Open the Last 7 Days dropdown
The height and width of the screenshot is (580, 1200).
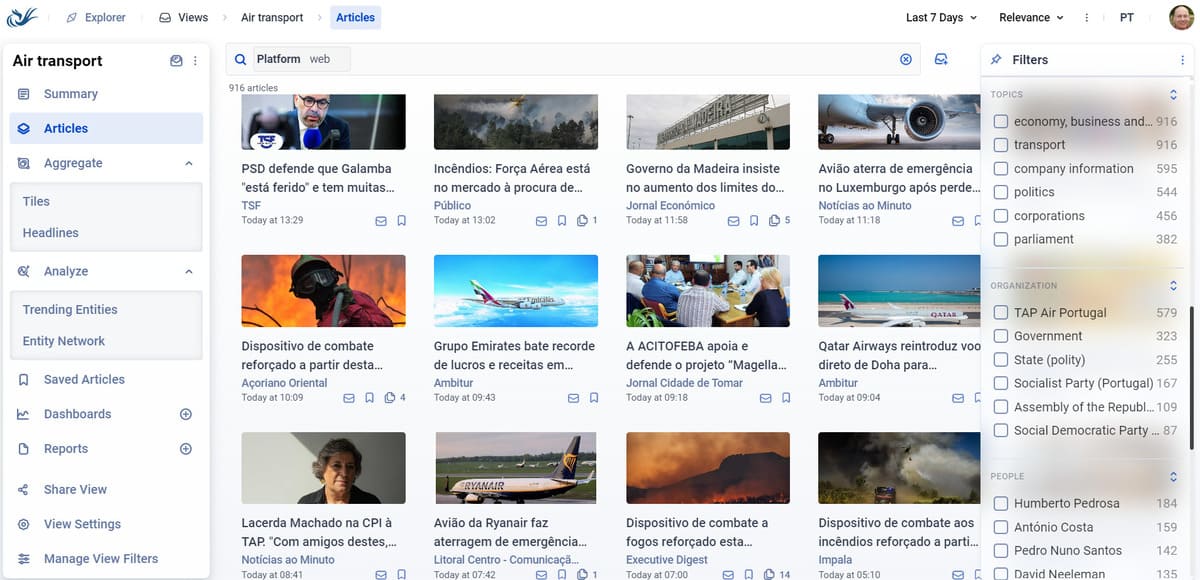941,18
